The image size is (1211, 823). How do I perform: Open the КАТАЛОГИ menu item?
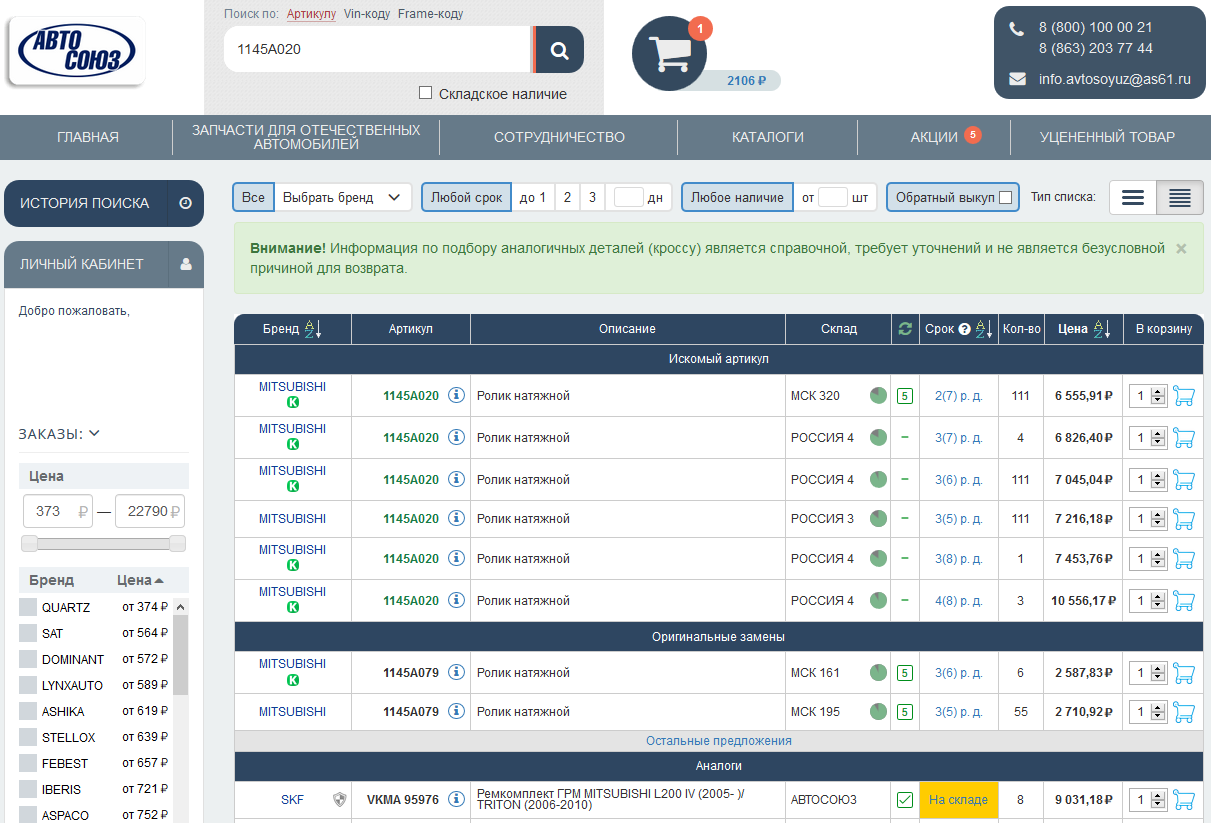tap(767, 137)
